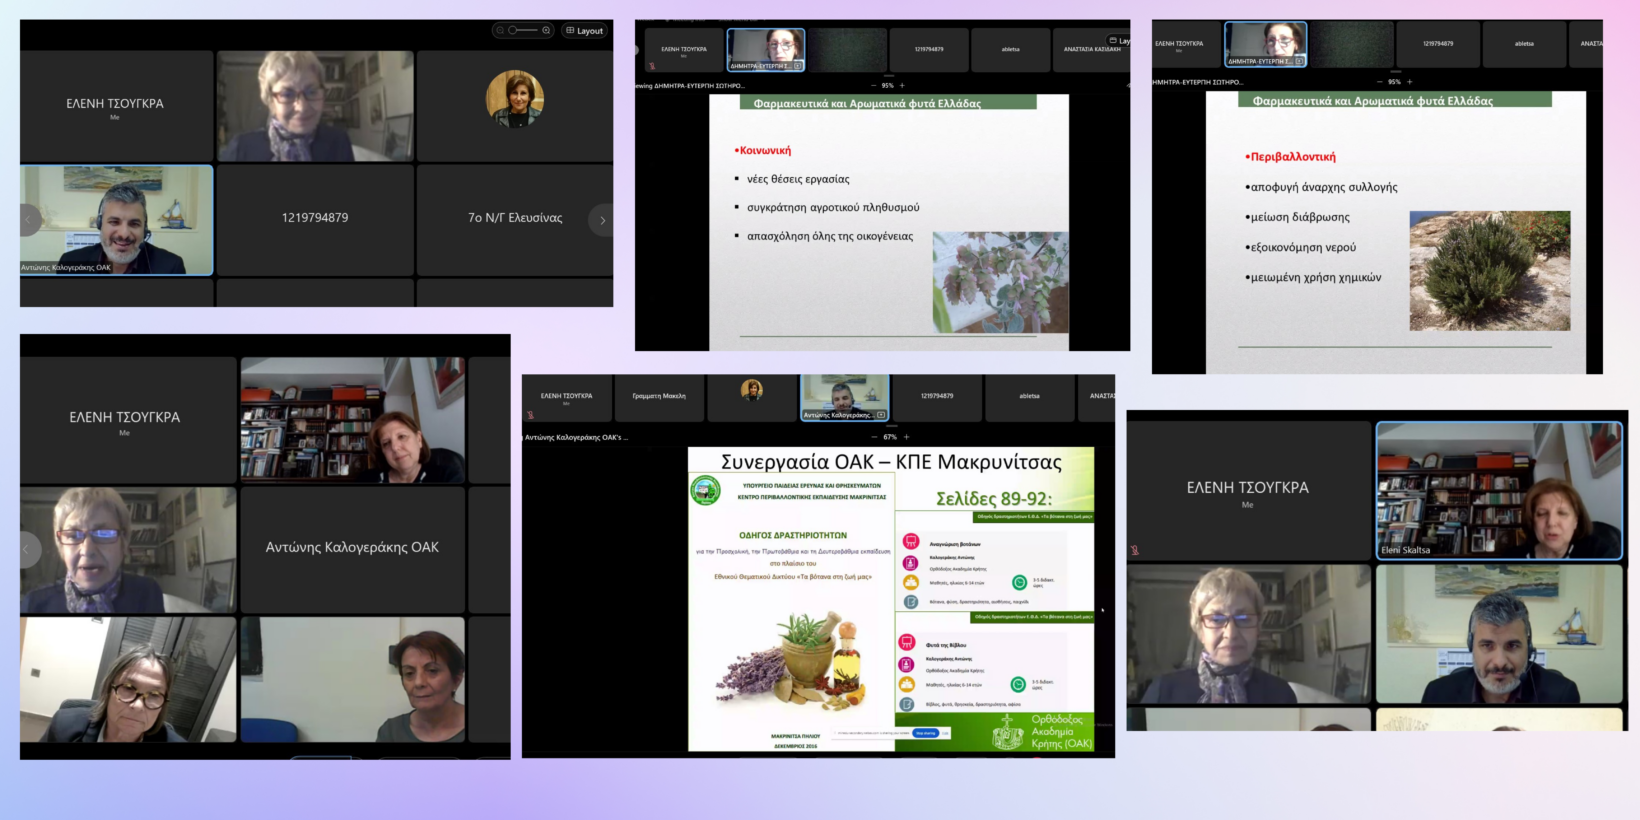Click shared-screen icon on Αντώνης Καλογεράκης thumbnail
The width and height of the screenshot is (1640, 820).
click(x=881, y=415)
